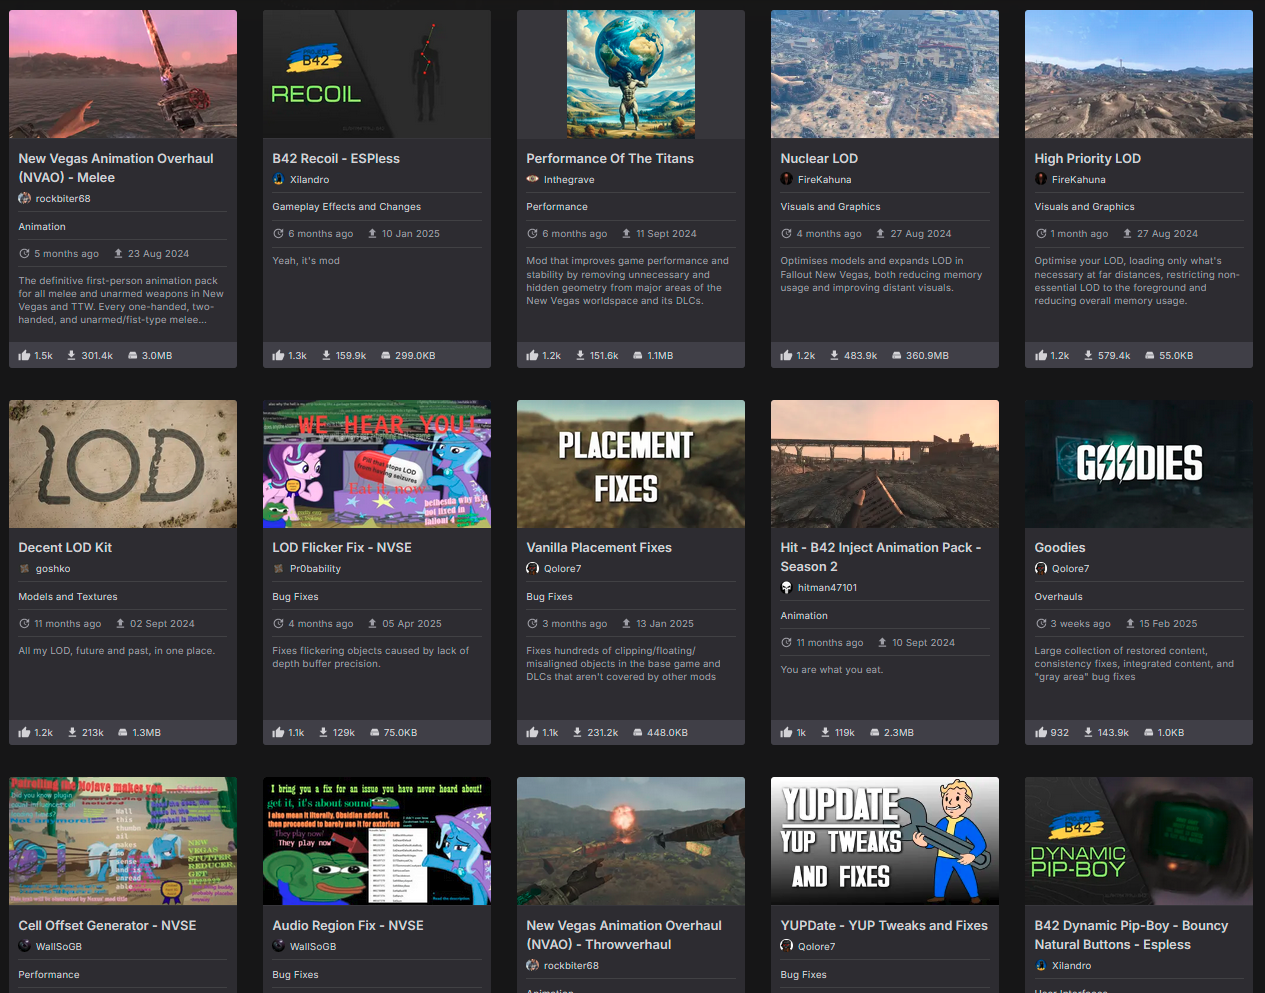The image size is (1265, 993).
Task: Click the goshko author name
Action: pos(53,569)
